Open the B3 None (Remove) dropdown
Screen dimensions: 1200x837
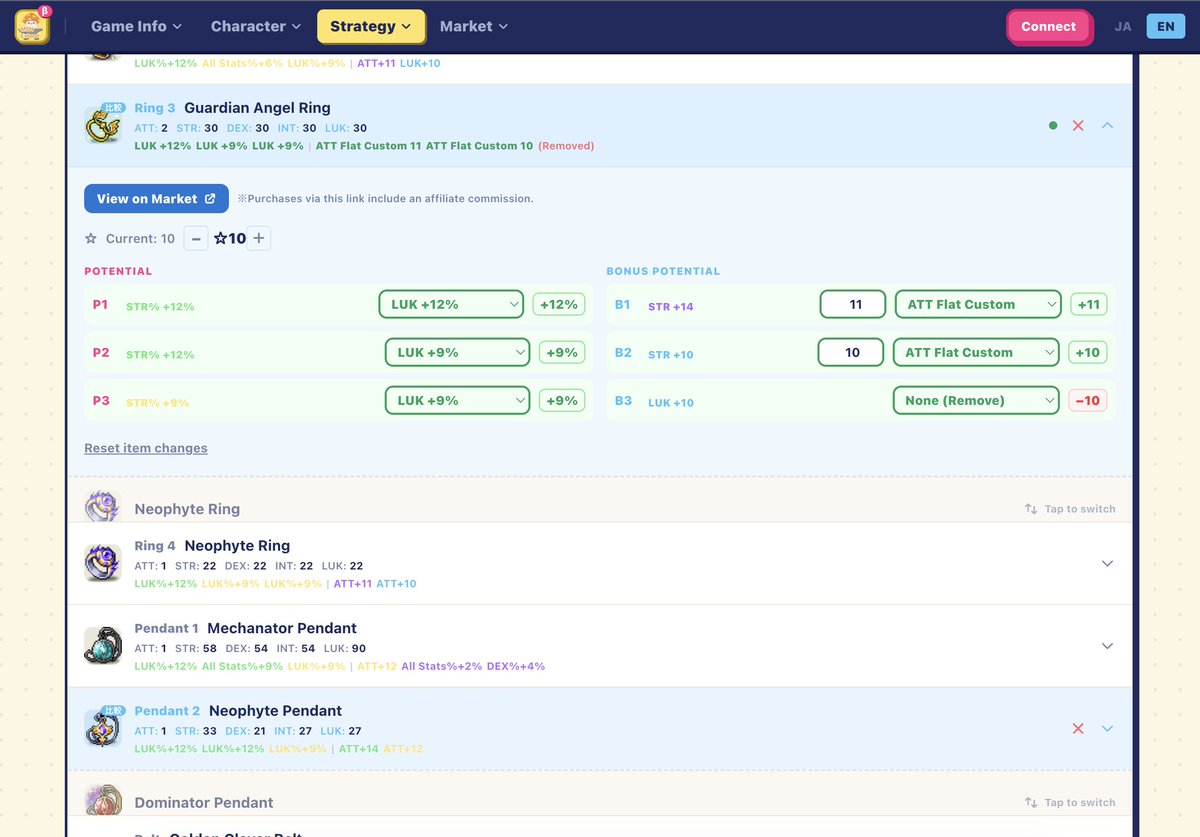point(975,400)
